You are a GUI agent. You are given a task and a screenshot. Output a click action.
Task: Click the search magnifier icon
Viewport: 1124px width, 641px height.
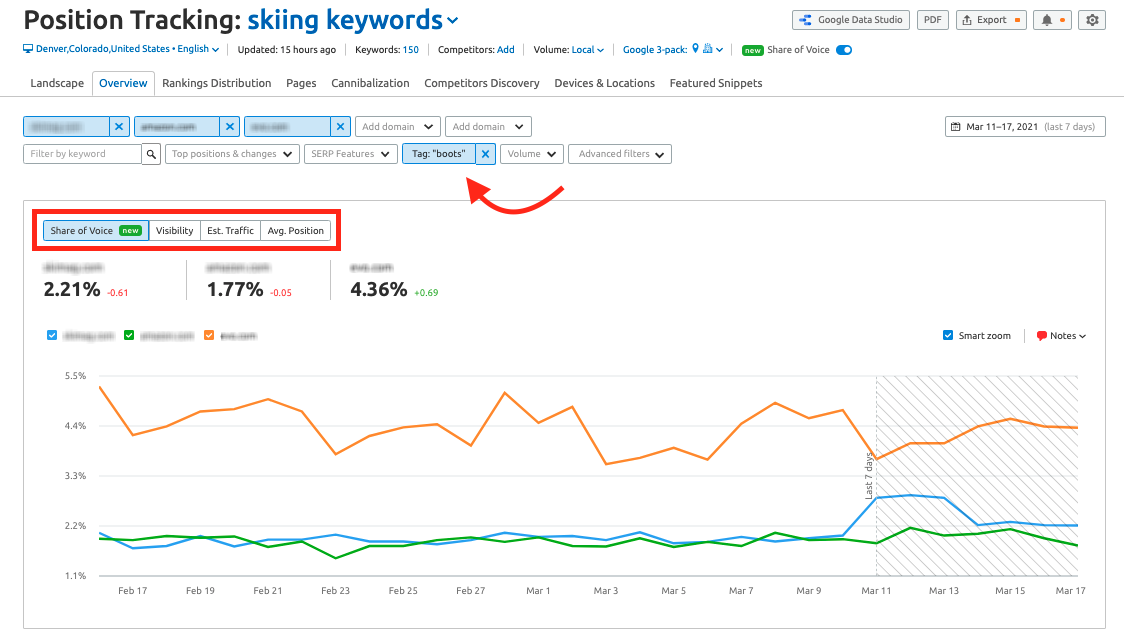coord(151,154)
